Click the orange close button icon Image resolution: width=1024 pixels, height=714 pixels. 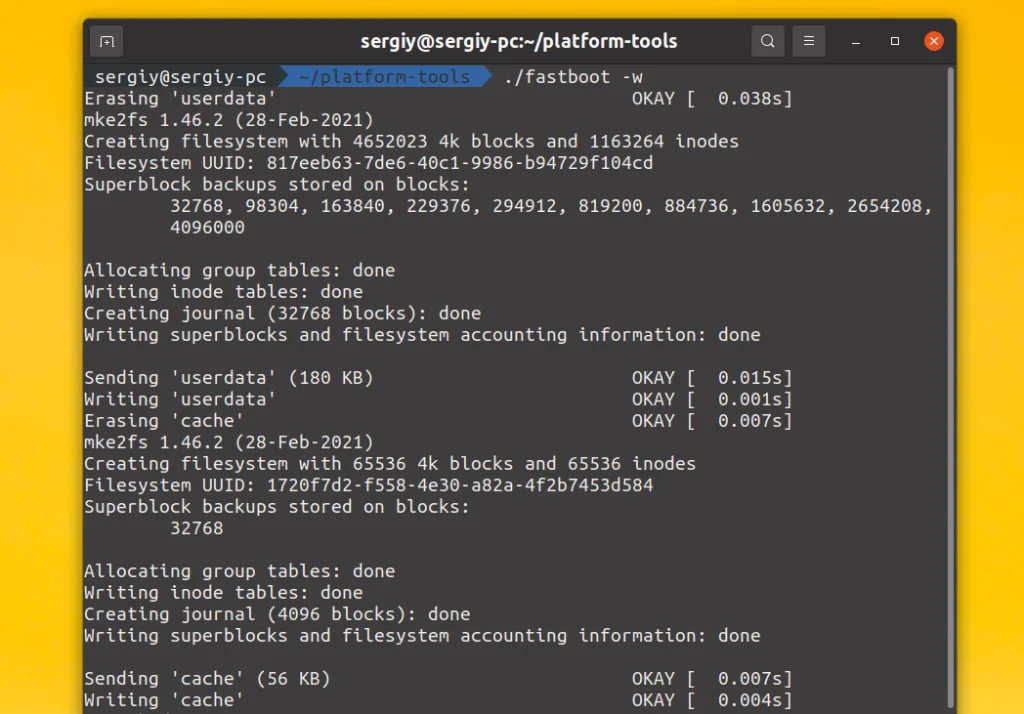click(933, 40)
